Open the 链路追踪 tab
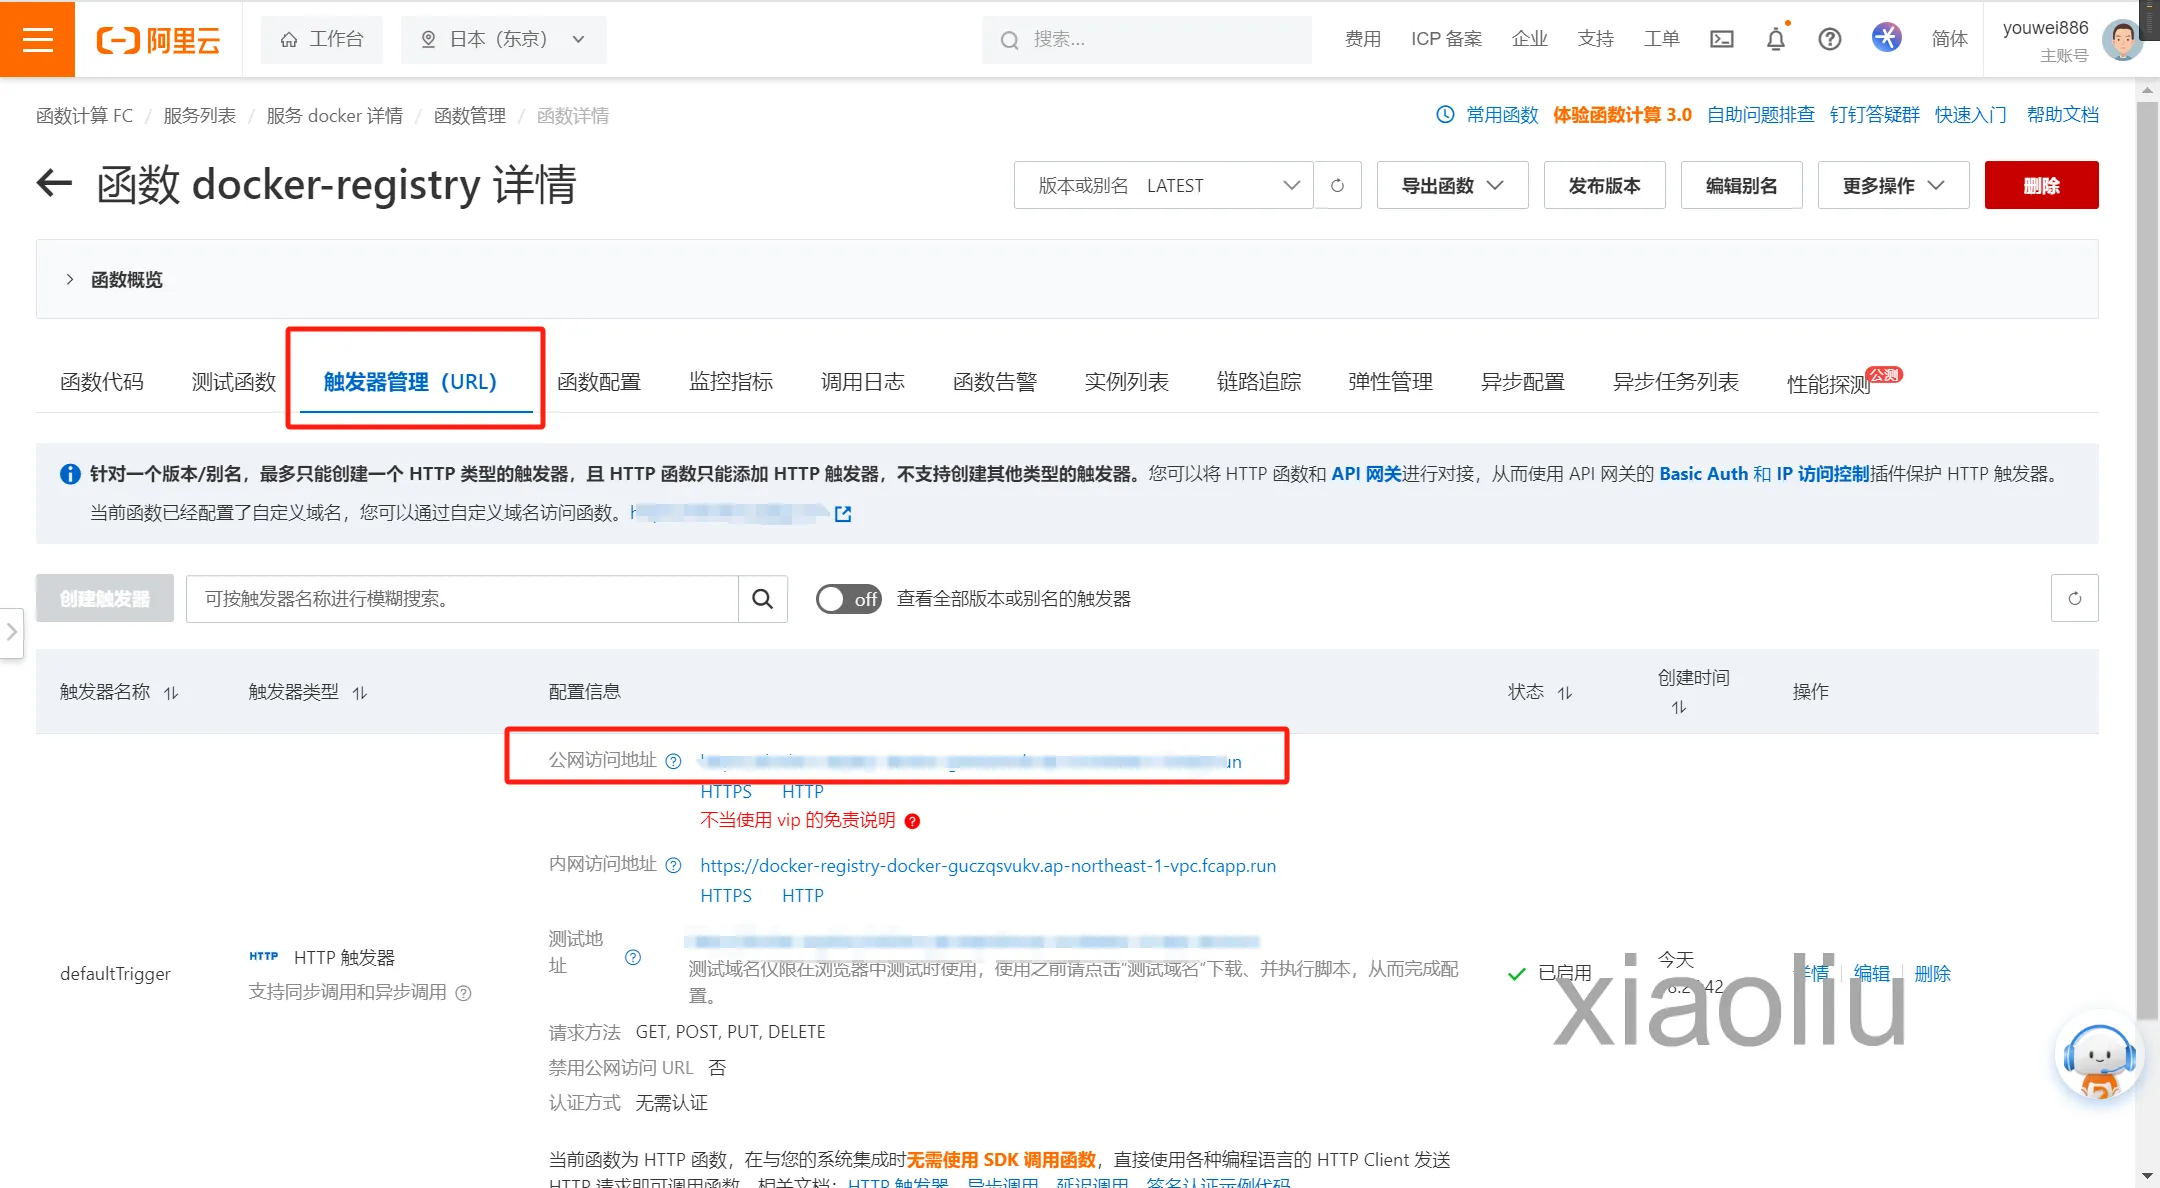2160x1188 pixels. (1259, 382)
